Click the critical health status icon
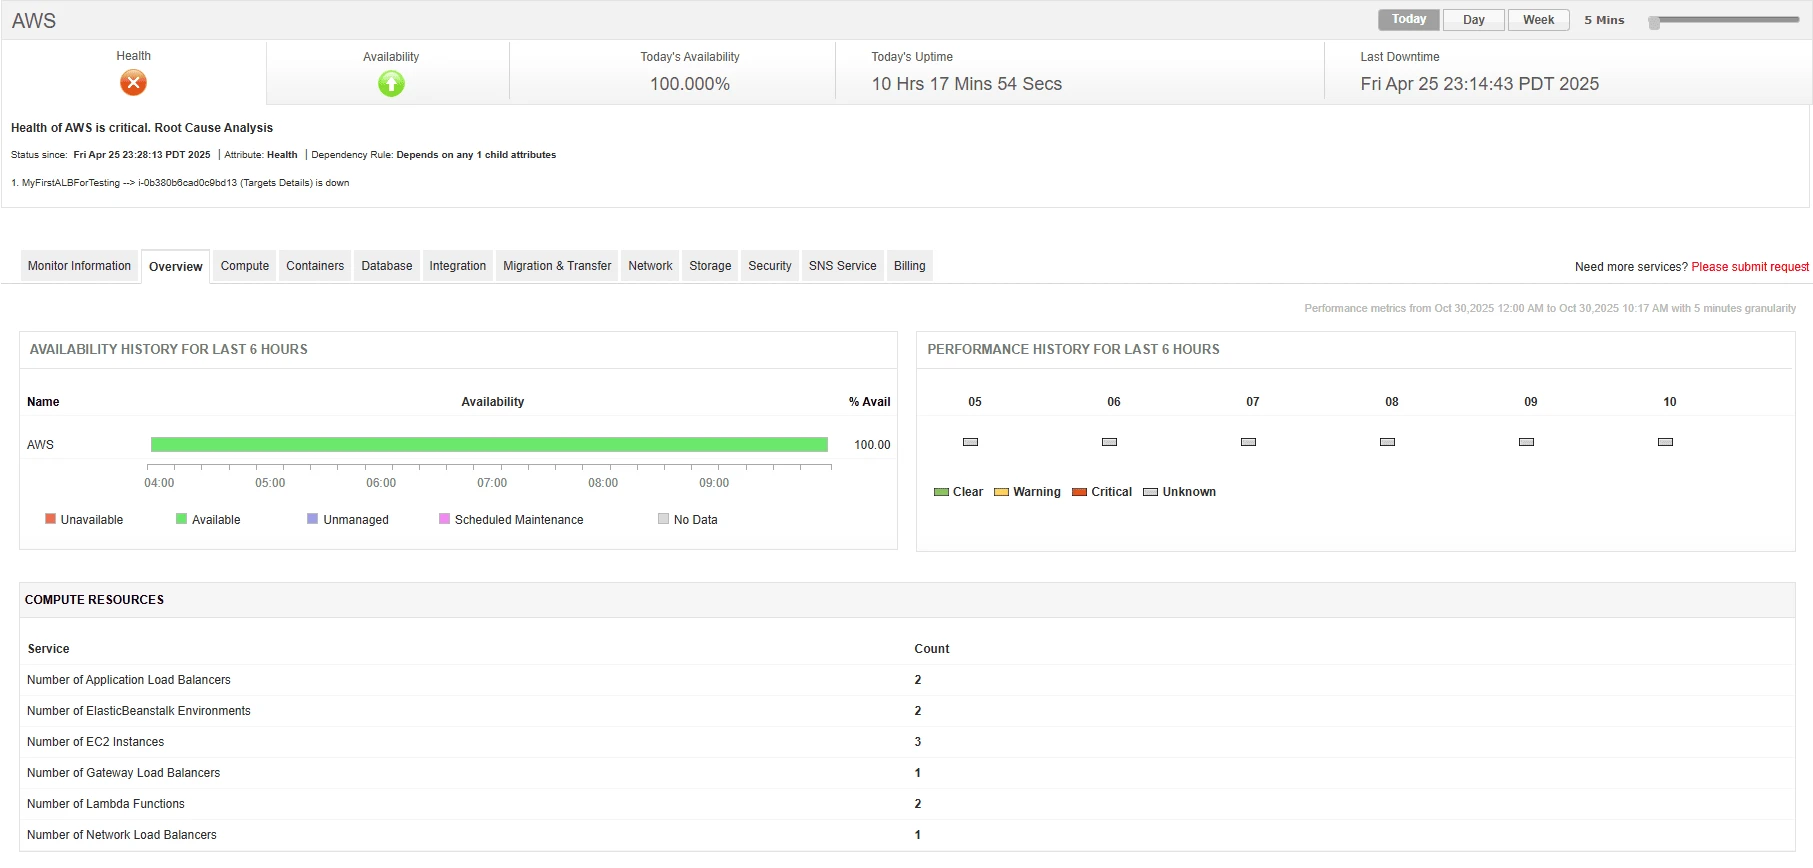The height and width of the screenshot is (868, 1813). [x=133, y=82]
